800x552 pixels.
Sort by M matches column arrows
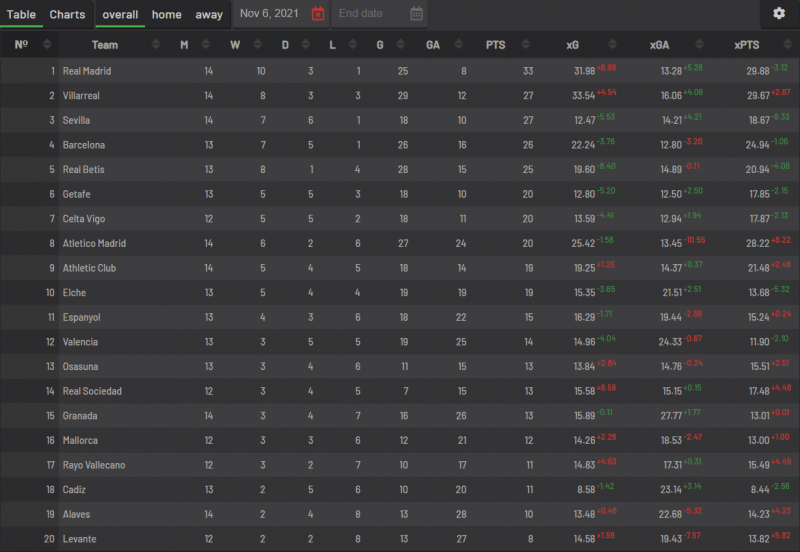206,44
